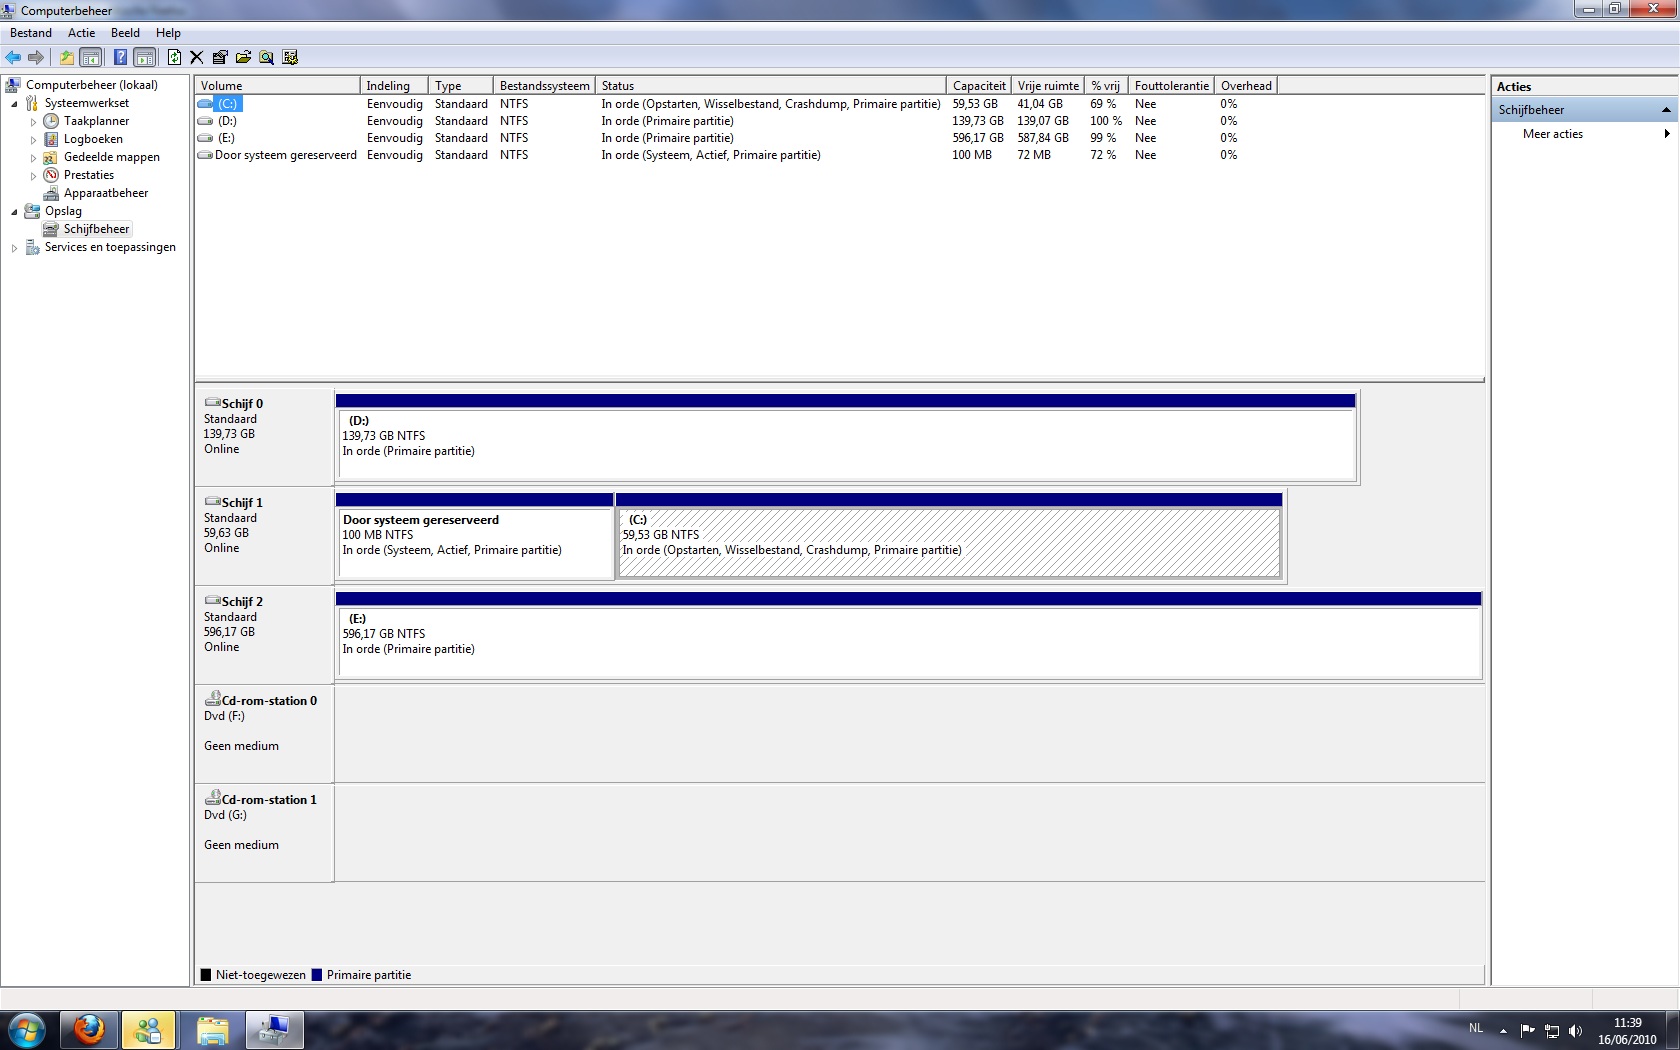Select Apparaatbeheer in the tree
Image resolution: width=1680 pixels, height=1050 pixels.
106,193
